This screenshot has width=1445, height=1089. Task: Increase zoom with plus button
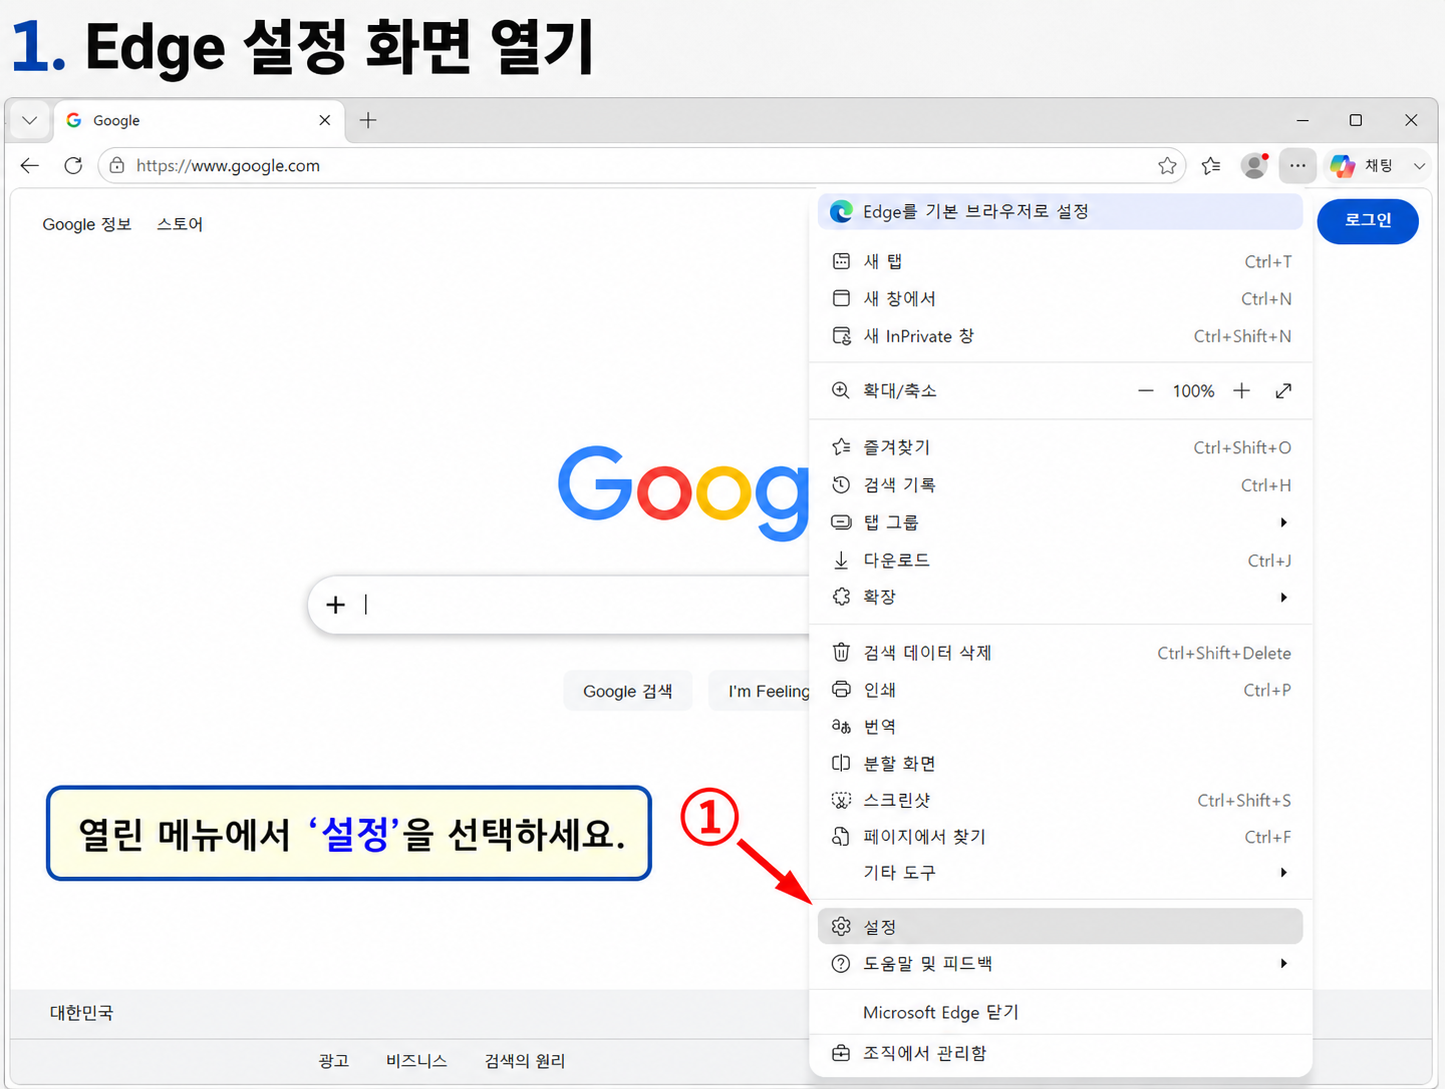click(1241, 391)
